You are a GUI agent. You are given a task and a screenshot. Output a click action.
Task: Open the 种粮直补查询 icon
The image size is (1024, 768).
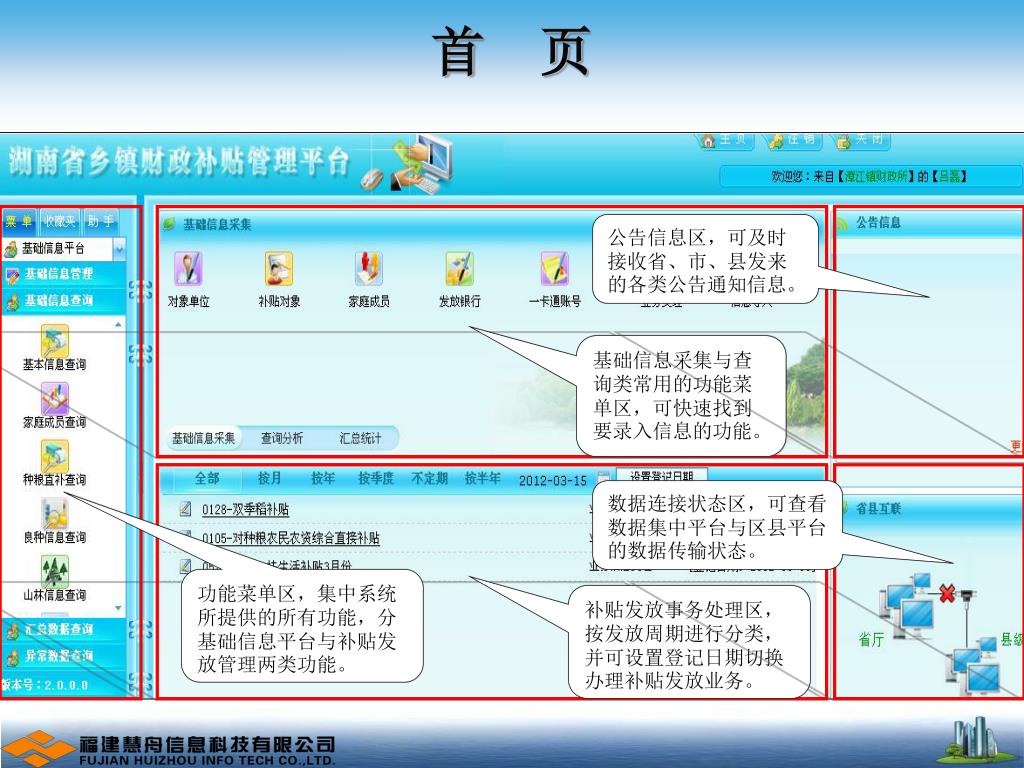pyautogui.click(x=55, y=455)
